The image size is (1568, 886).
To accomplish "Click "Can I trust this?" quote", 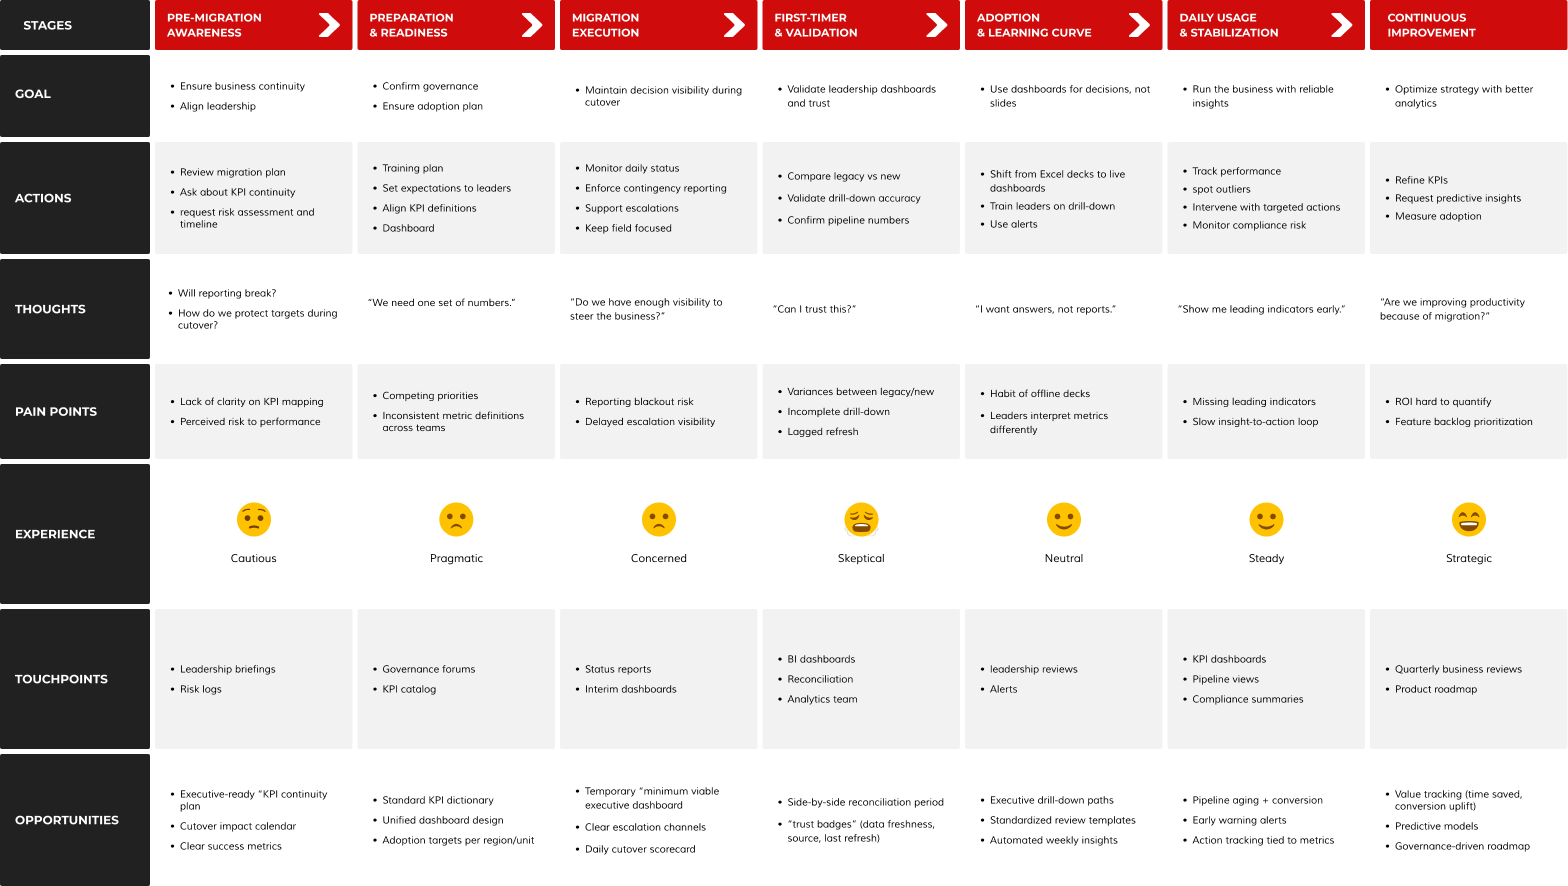I will (x=814, y=309).
